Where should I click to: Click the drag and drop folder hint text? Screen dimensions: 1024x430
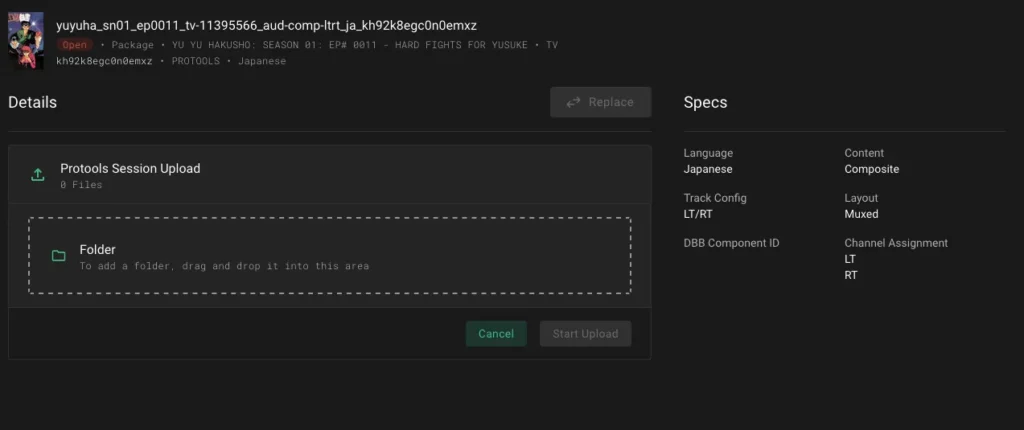pos(224,266)
